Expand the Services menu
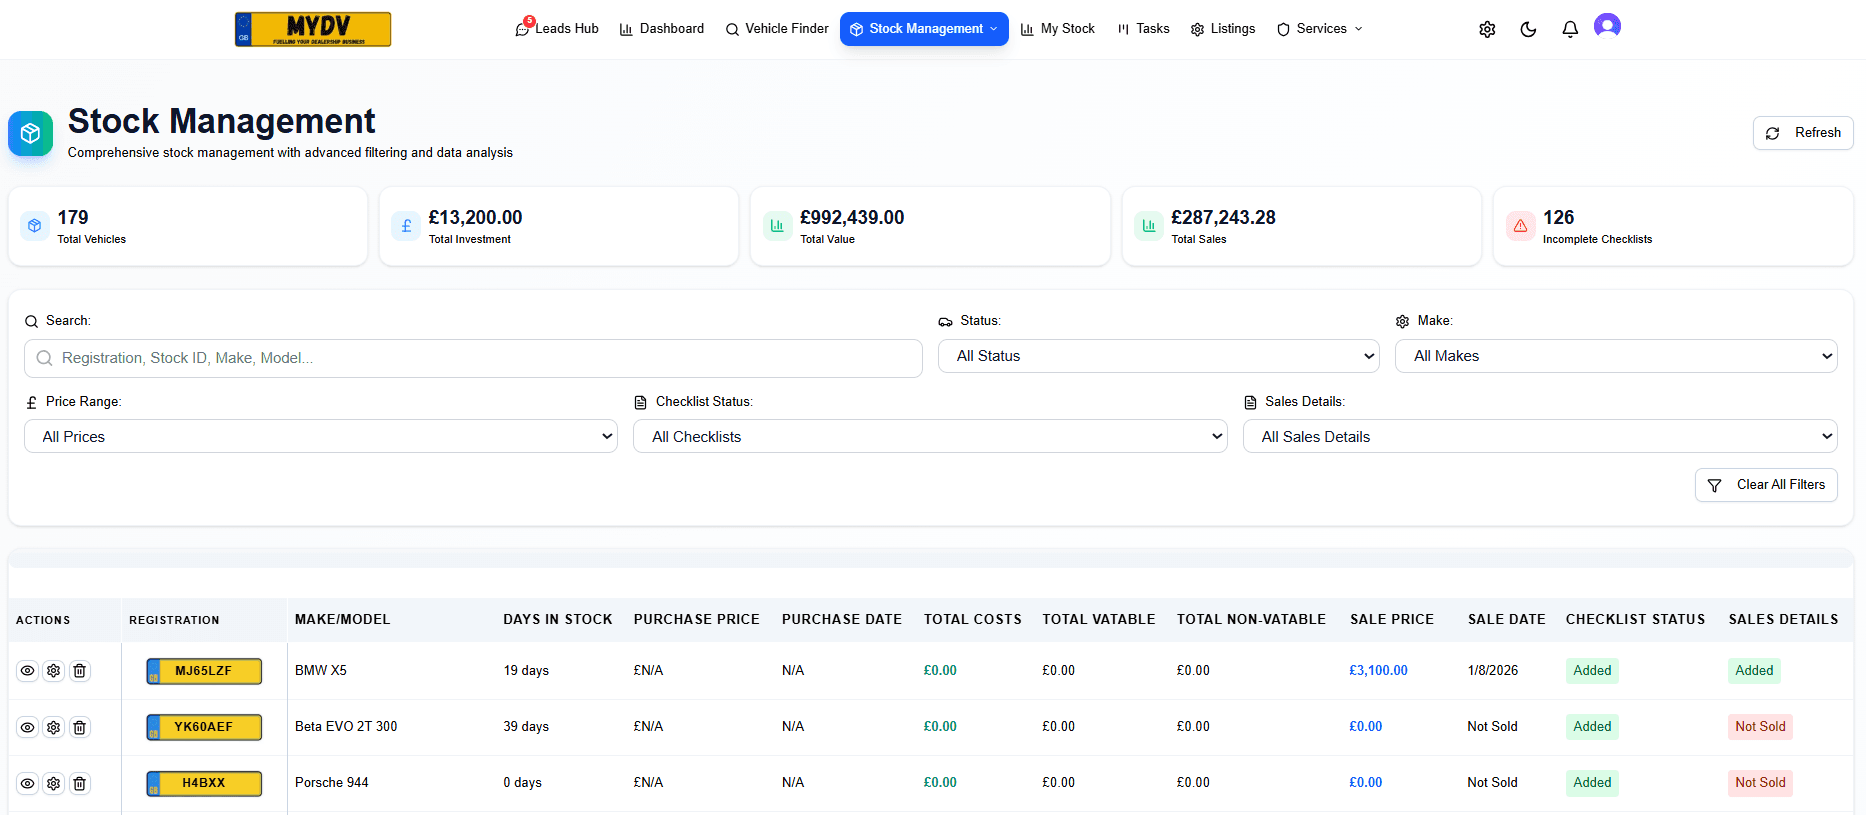1866x815 pixels. (1320, 29)
